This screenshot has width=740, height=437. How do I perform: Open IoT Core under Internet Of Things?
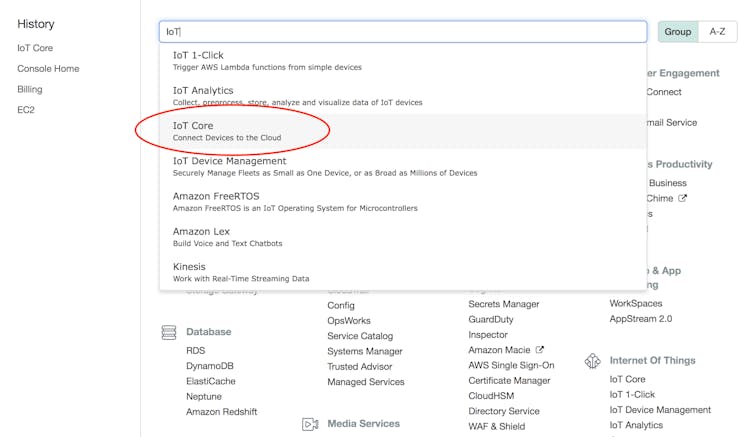coord(627,379)
